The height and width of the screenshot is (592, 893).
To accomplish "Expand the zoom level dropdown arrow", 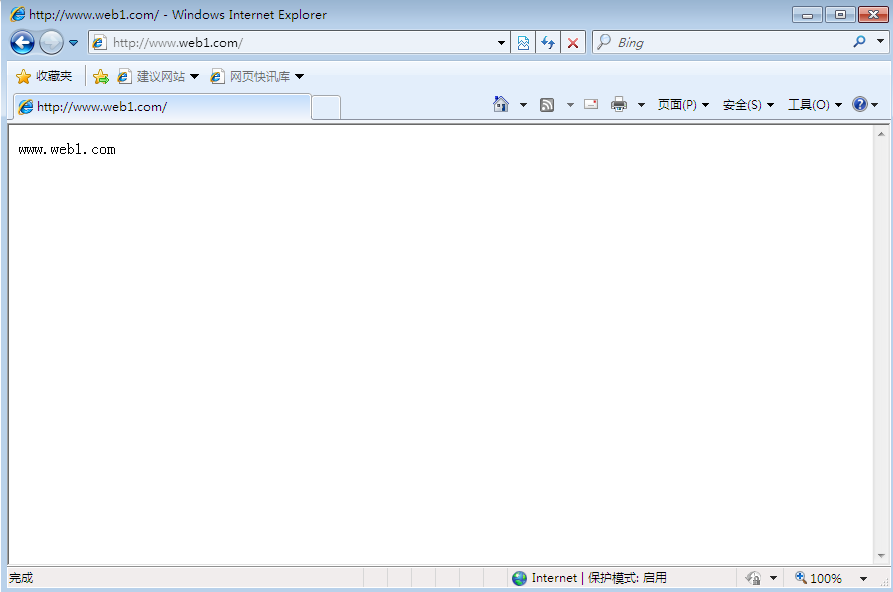I will point(863,578).
